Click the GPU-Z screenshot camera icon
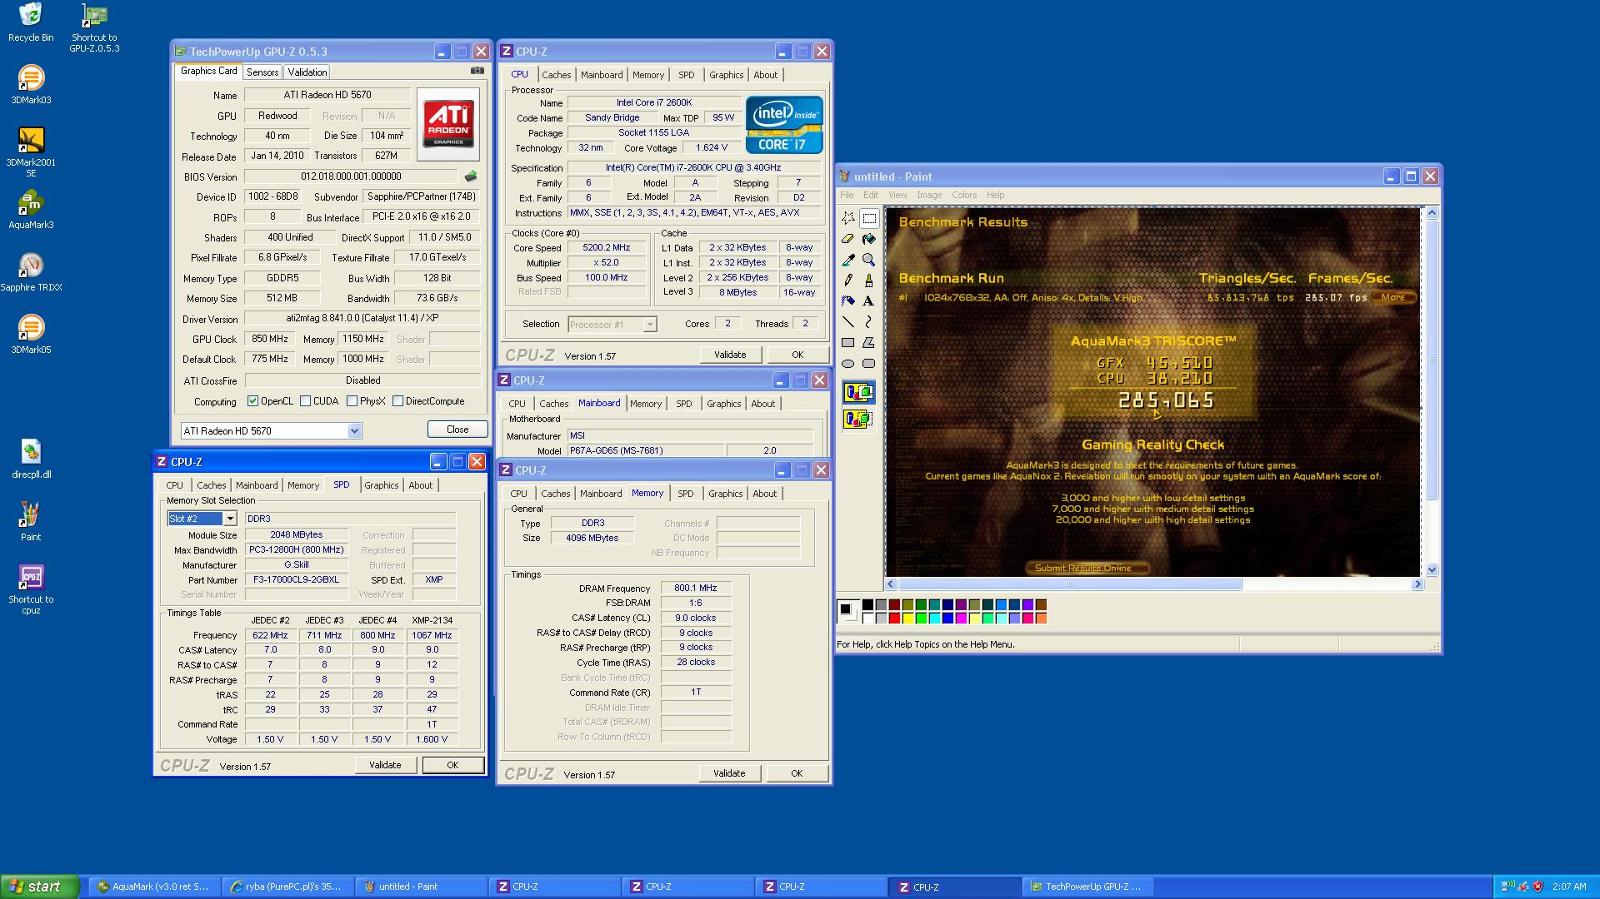Screen dimensions: 1600x899 pos(477,71)
